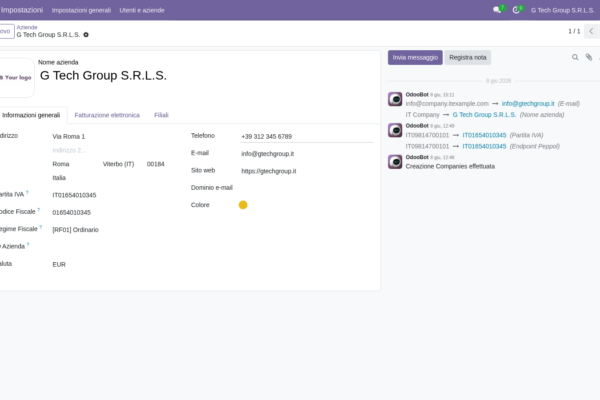Go to previous record with arrow
600x400 pixels.
point(591,31)
